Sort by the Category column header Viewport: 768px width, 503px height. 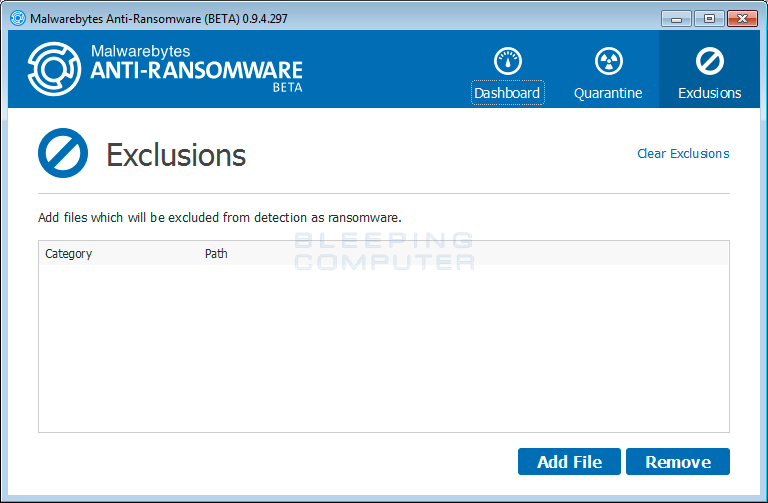point(69,254)
